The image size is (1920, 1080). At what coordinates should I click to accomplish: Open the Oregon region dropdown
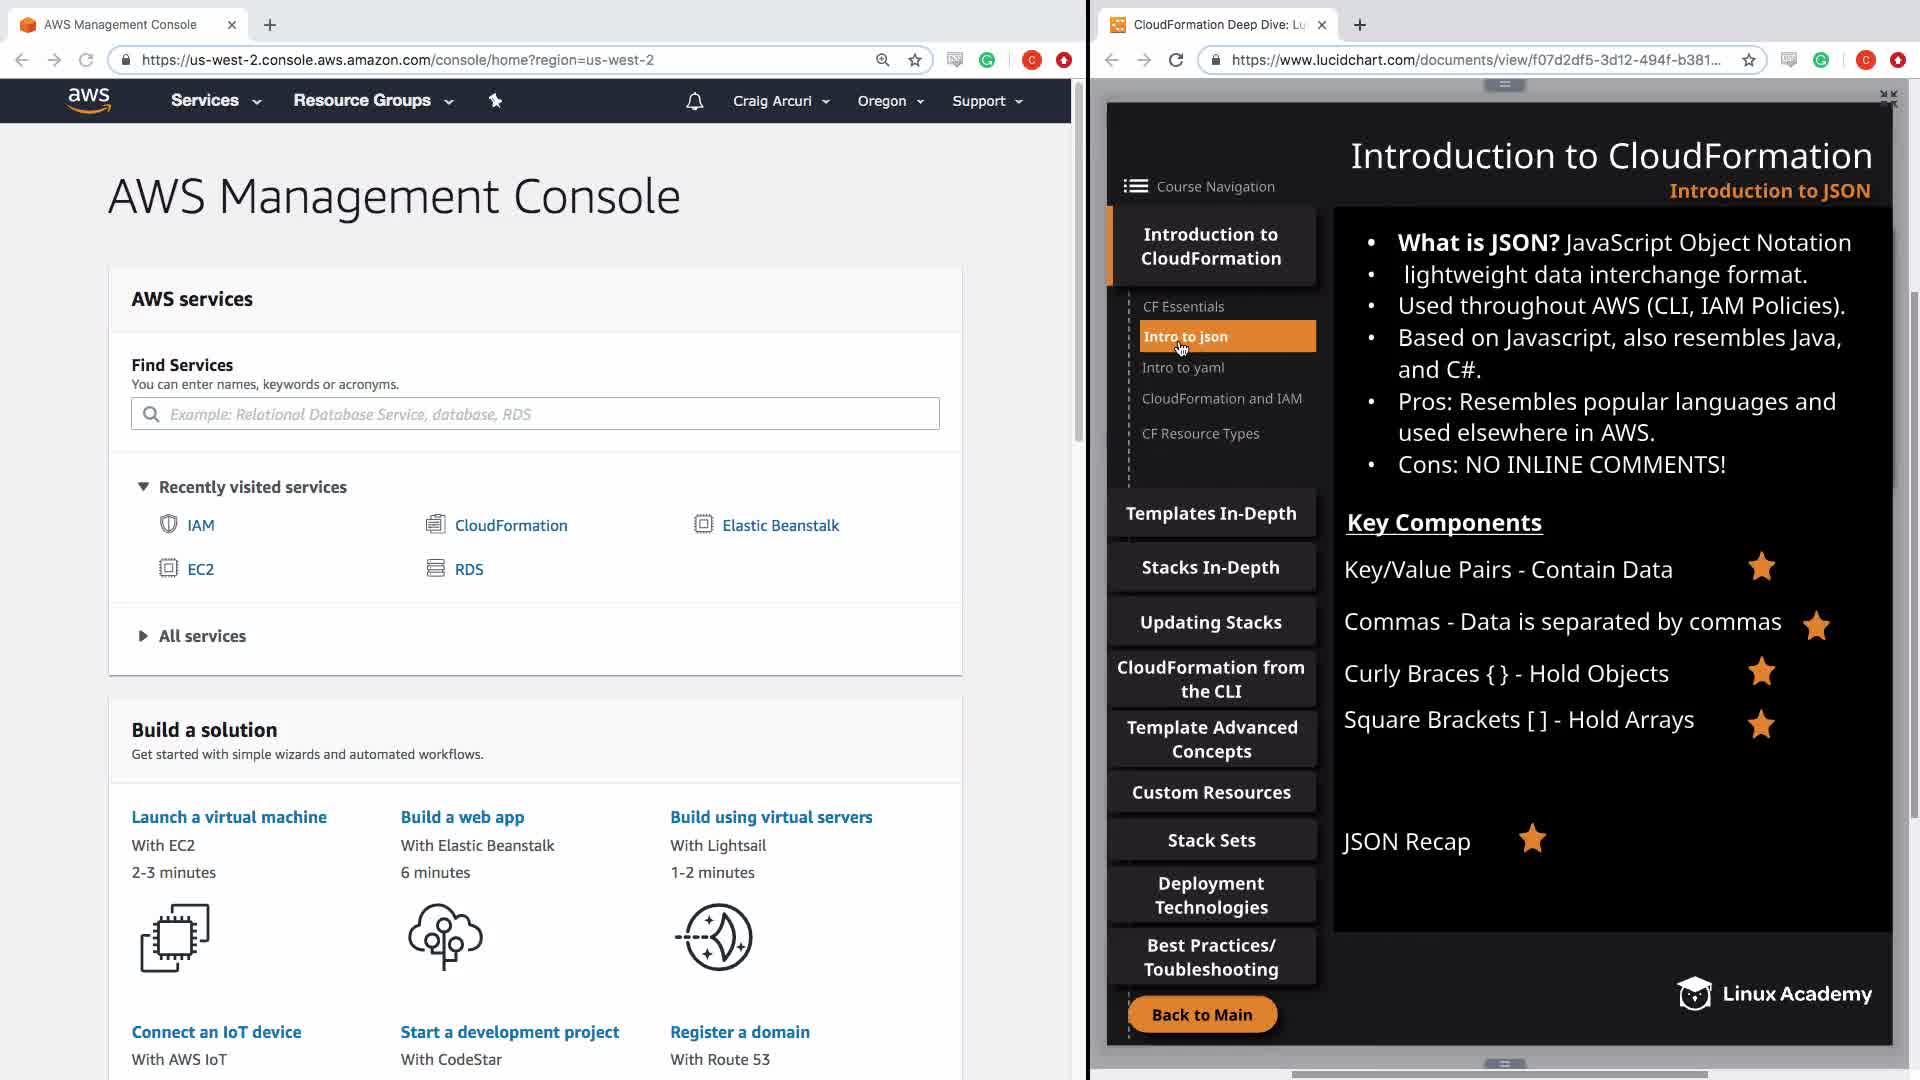coord(890,101)
